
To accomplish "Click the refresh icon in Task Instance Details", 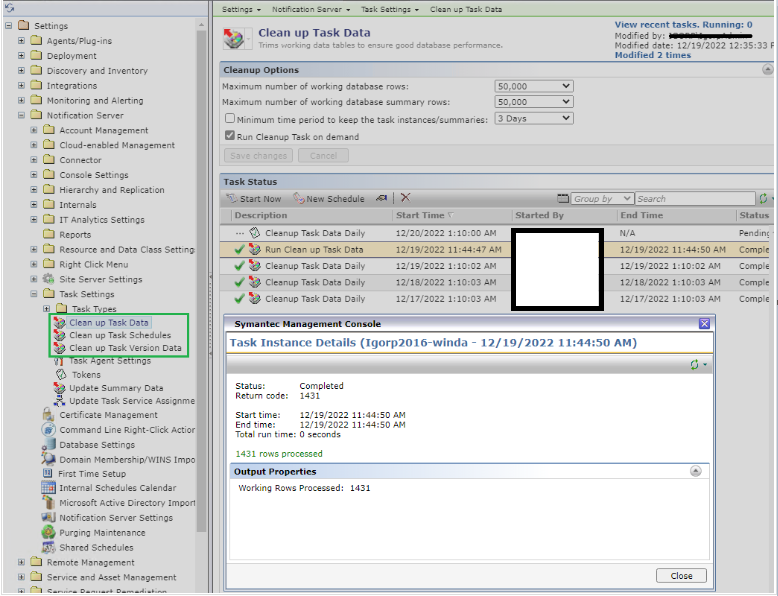I will point(695,365).
